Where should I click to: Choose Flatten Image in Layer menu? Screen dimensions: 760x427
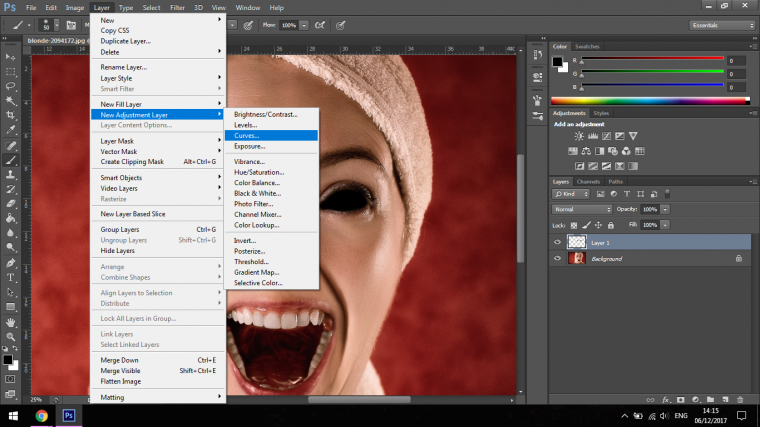tap(158, 381)
